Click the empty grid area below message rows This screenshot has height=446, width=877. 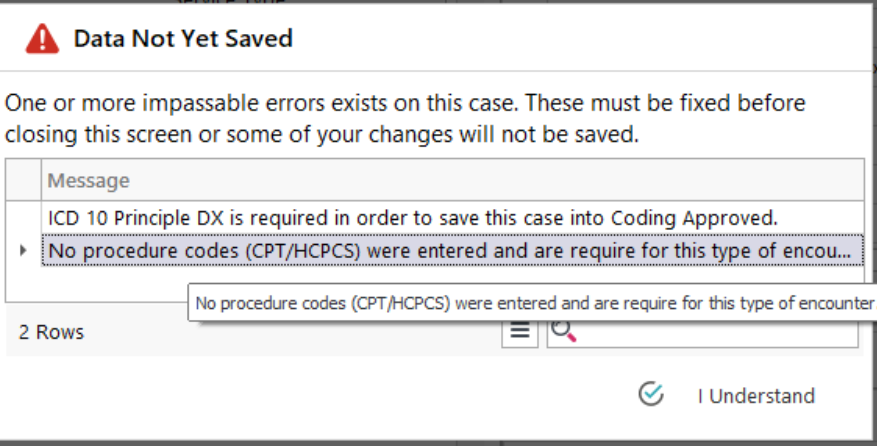pos(95,284)
